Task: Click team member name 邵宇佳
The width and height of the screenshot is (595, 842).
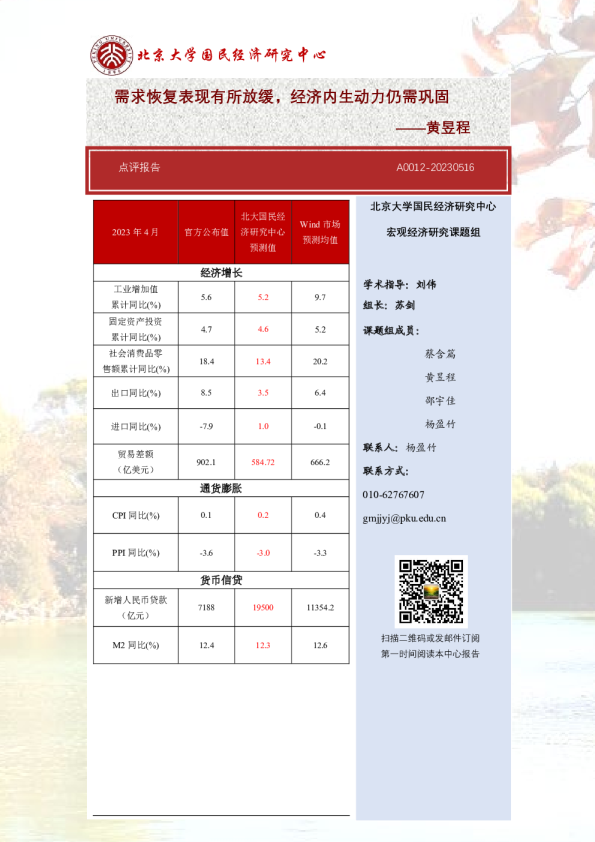Action: tap(440, 401)
